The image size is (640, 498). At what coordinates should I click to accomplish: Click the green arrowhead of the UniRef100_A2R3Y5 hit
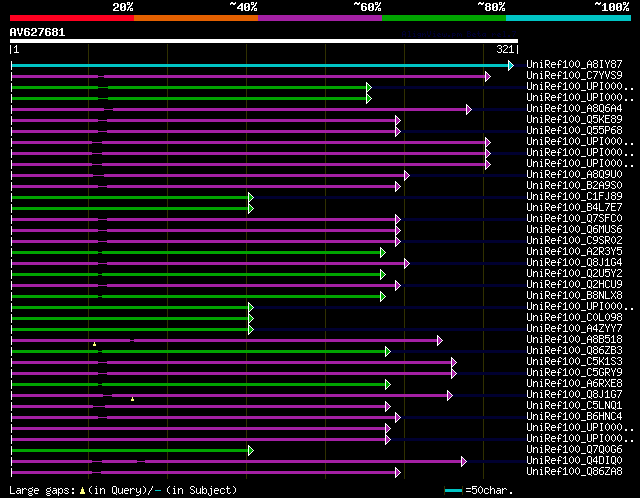point(382,253)
